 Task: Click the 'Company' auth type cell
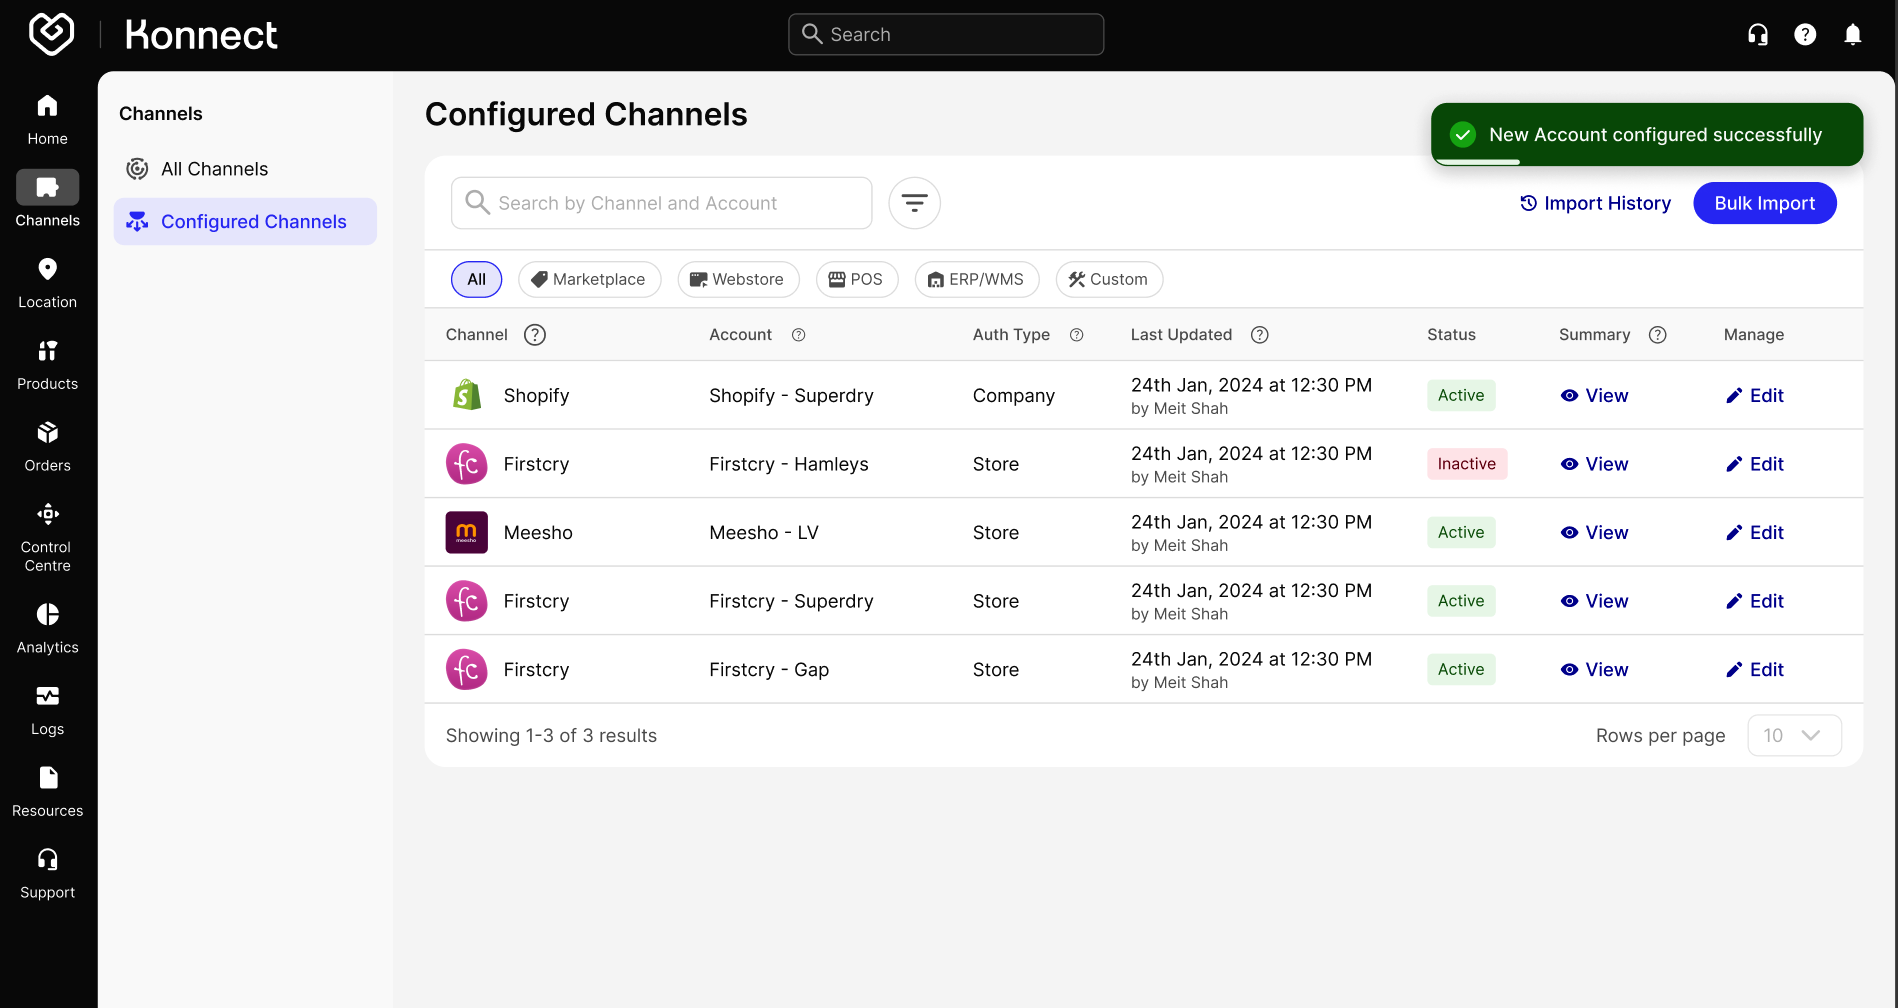pos(1014,396)
